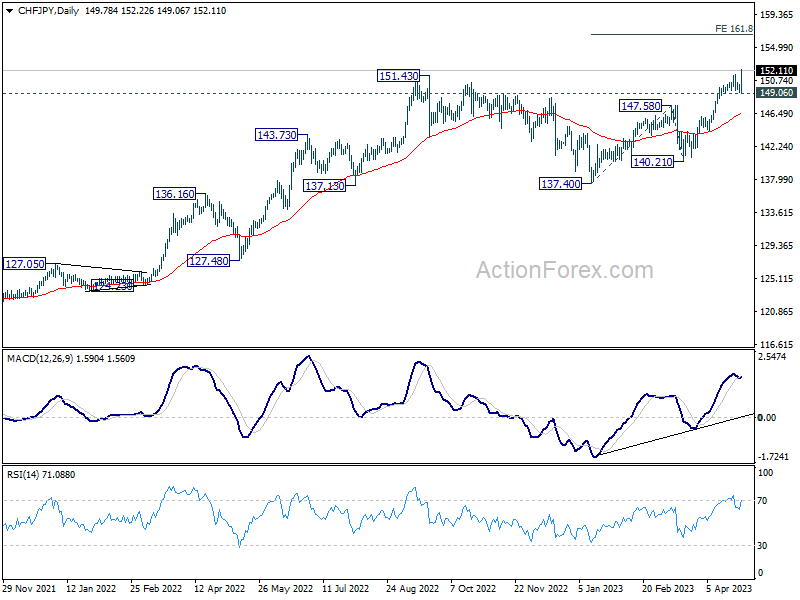The image size is (800, 600).
Task: Click the 7 Oct 2022 date label
Action: tap(473, 588)
